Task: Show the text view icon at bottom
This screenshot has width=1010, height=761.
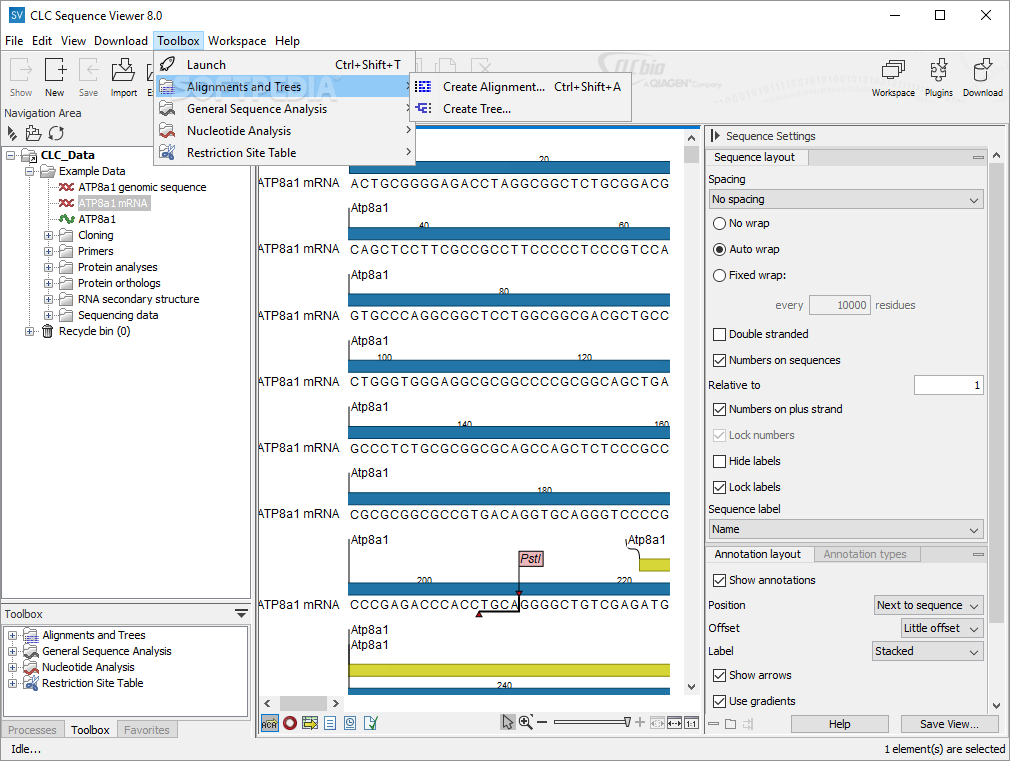Action: pos(330,723)
